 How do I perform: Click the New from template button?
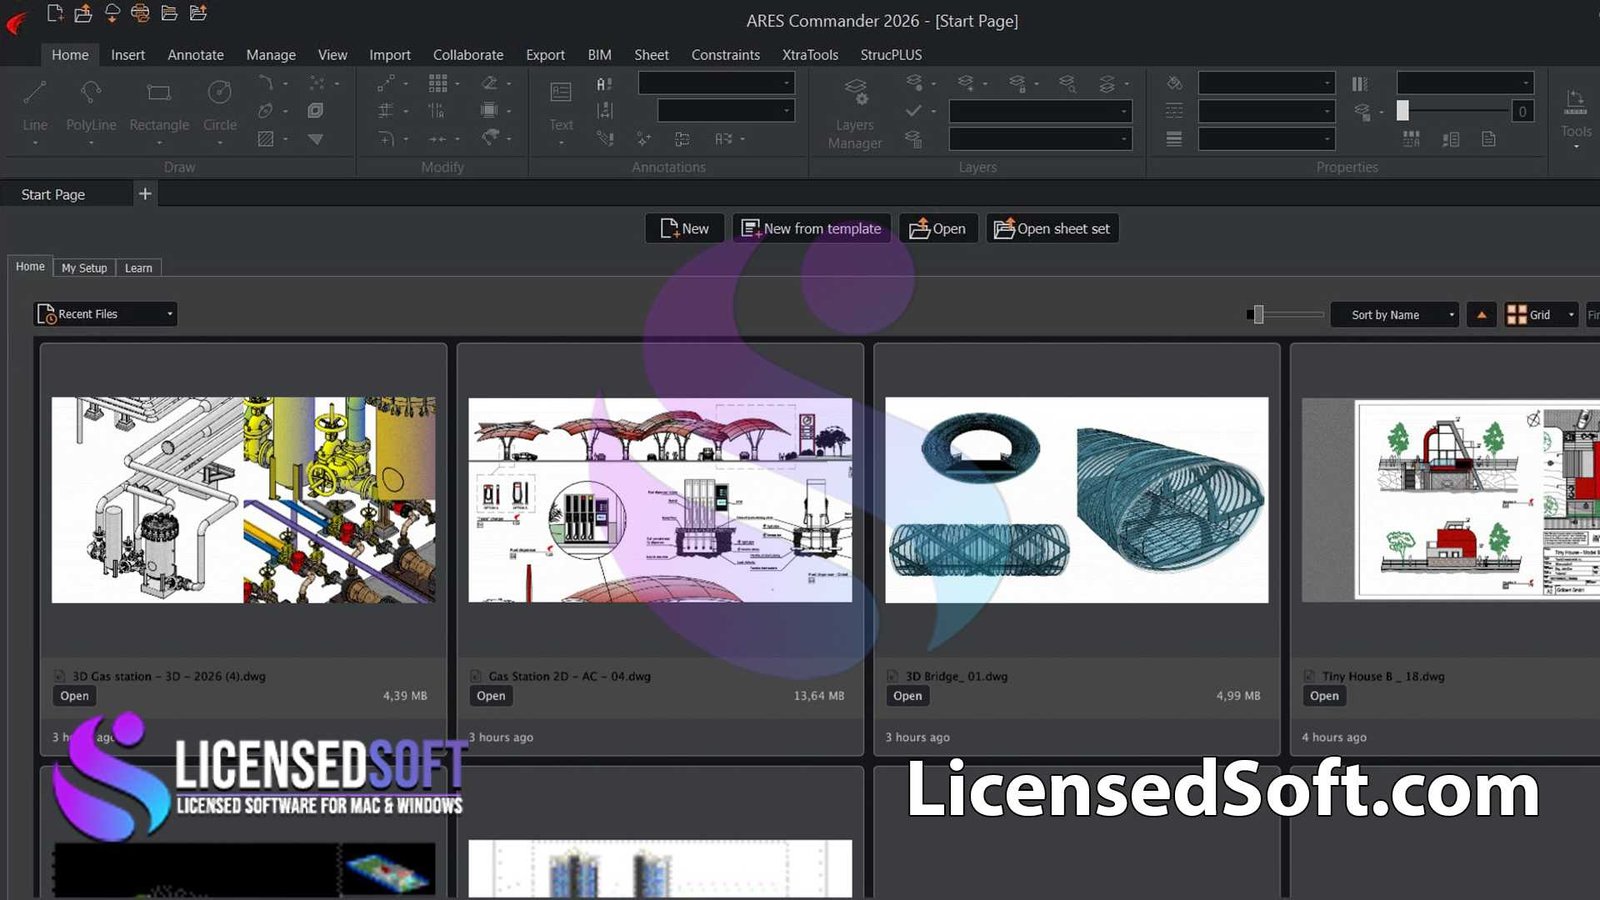coord(811,229)
